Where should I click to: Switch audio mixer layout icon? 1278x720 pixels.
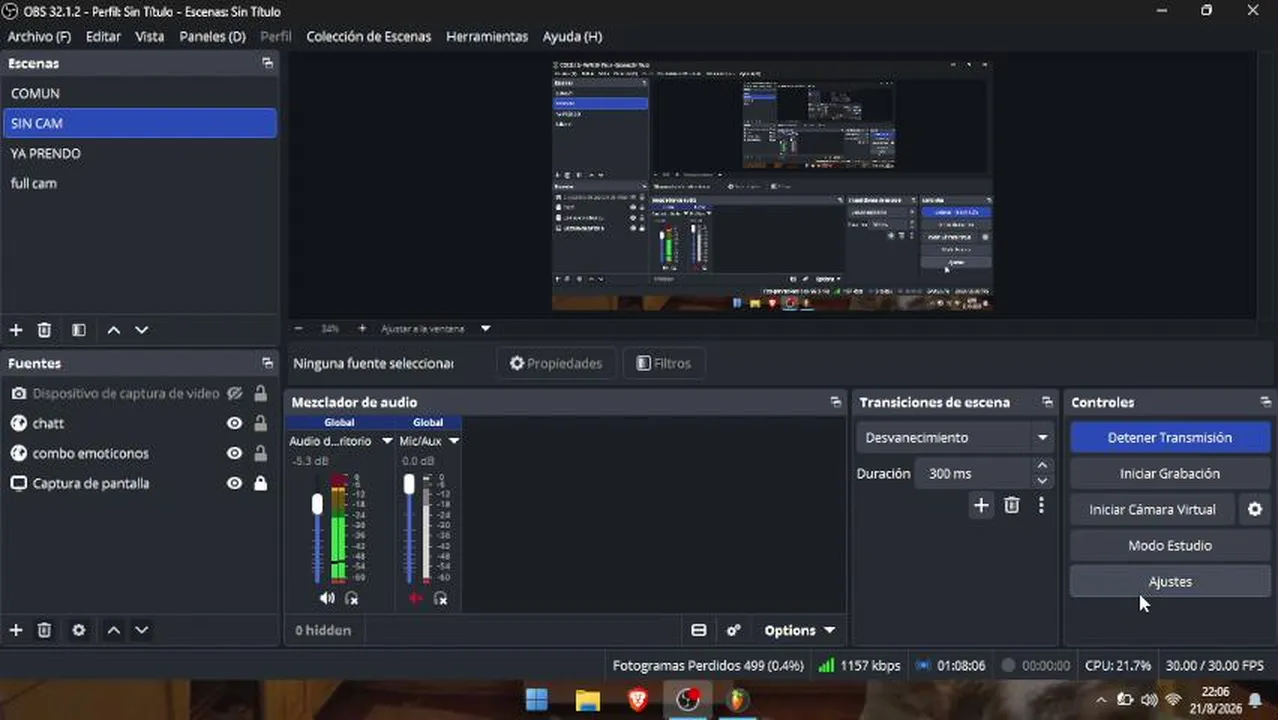(x=699, y=630)
